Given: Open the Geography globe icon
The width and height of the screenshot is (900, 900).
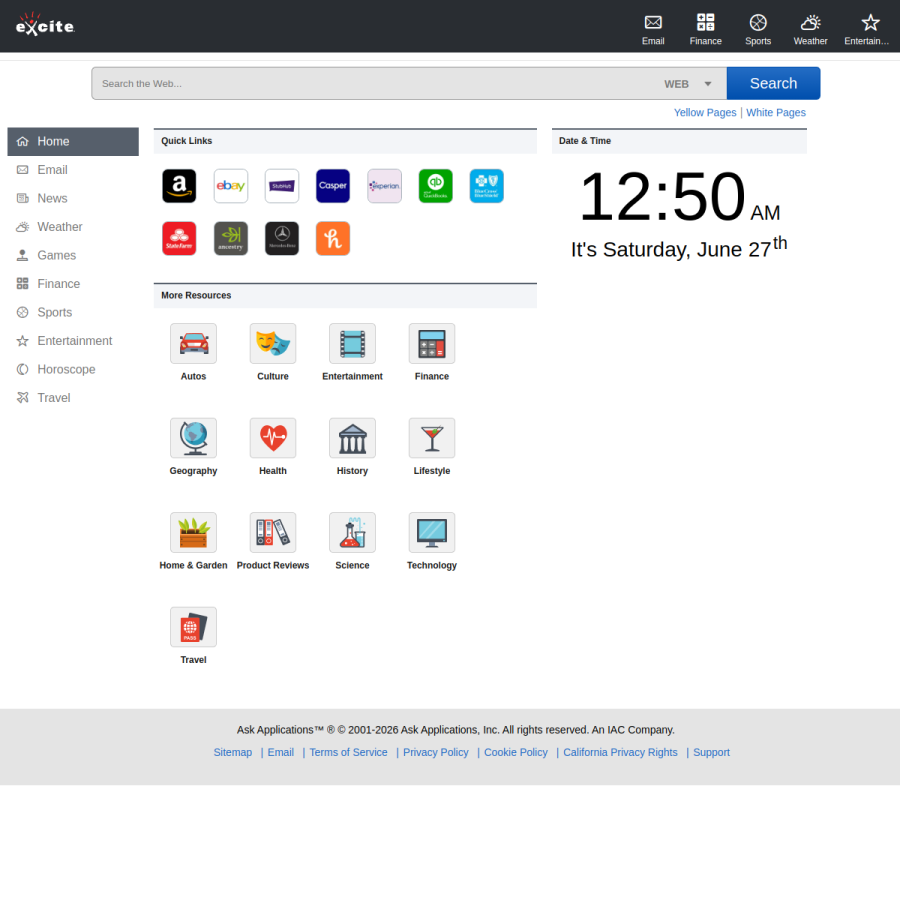Looking at the screenshot, I should coord(193,438).
